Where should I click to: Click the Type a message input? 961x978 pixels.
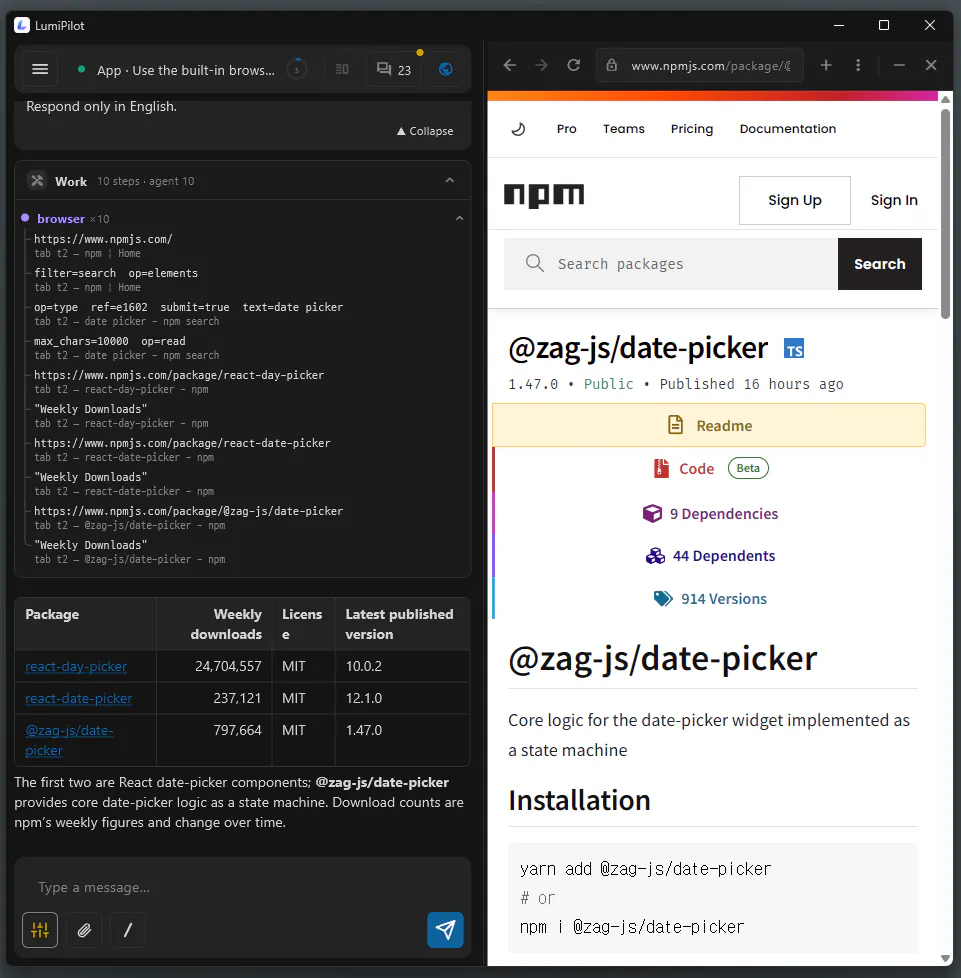coord(242,888)
